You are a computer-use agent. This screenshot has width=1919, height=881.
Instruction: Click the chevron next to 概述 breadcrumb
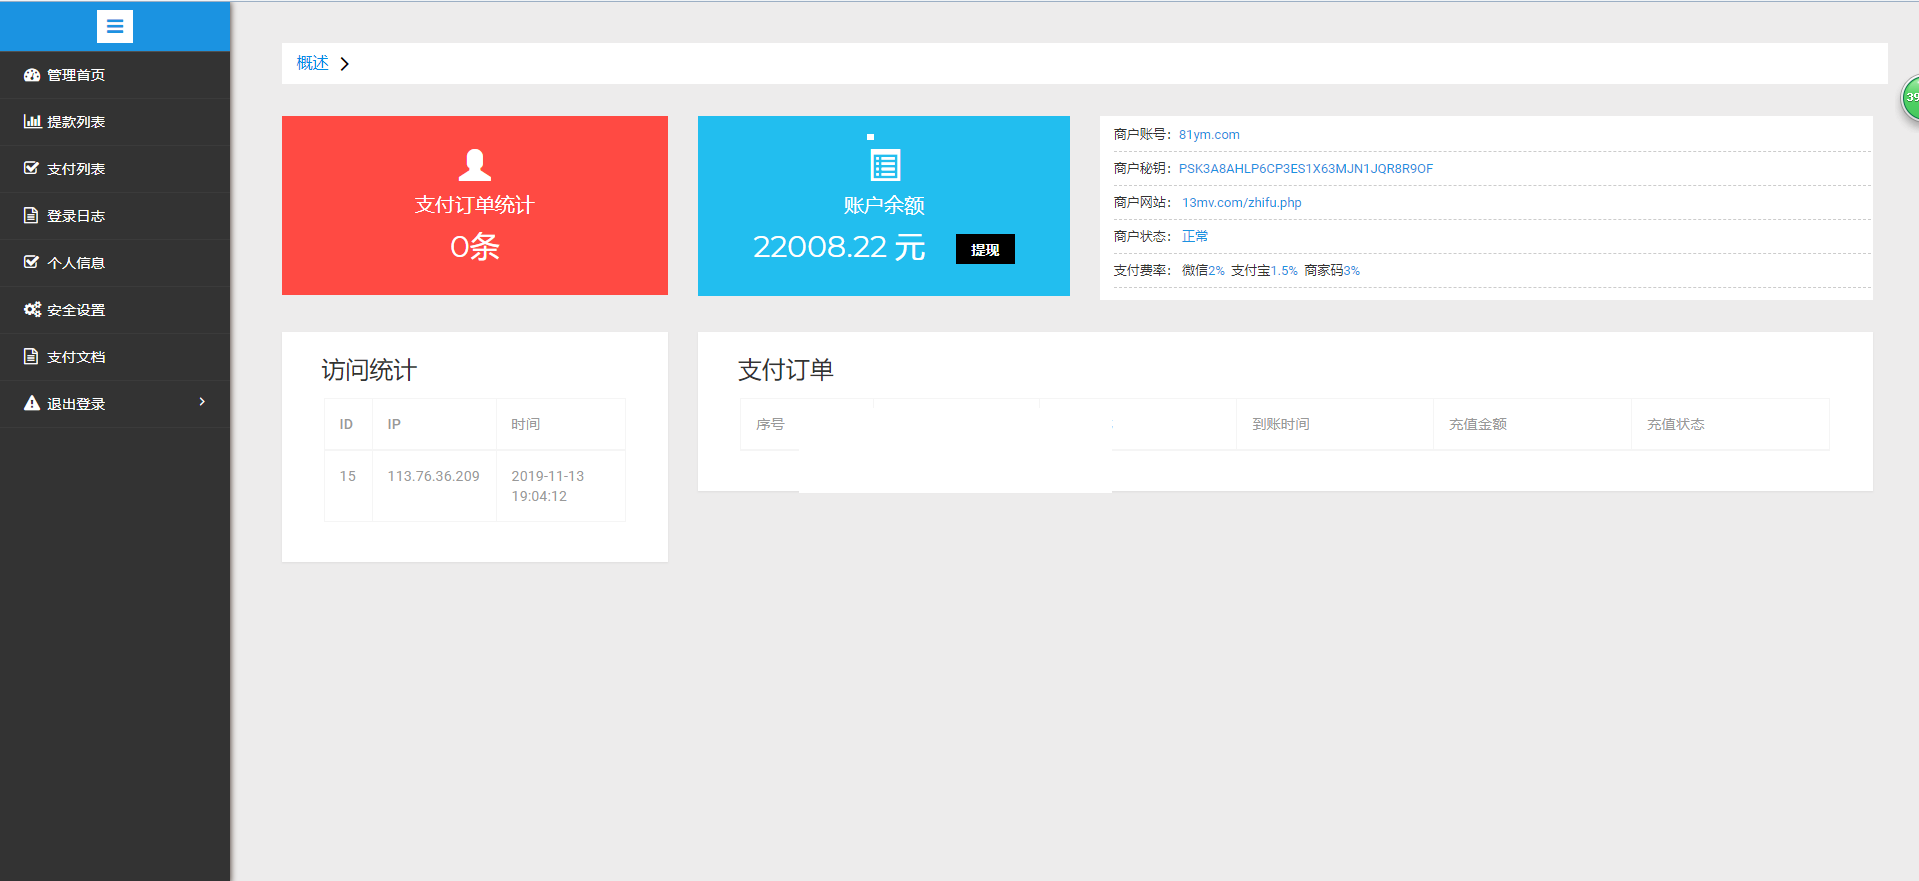point(345,64)
